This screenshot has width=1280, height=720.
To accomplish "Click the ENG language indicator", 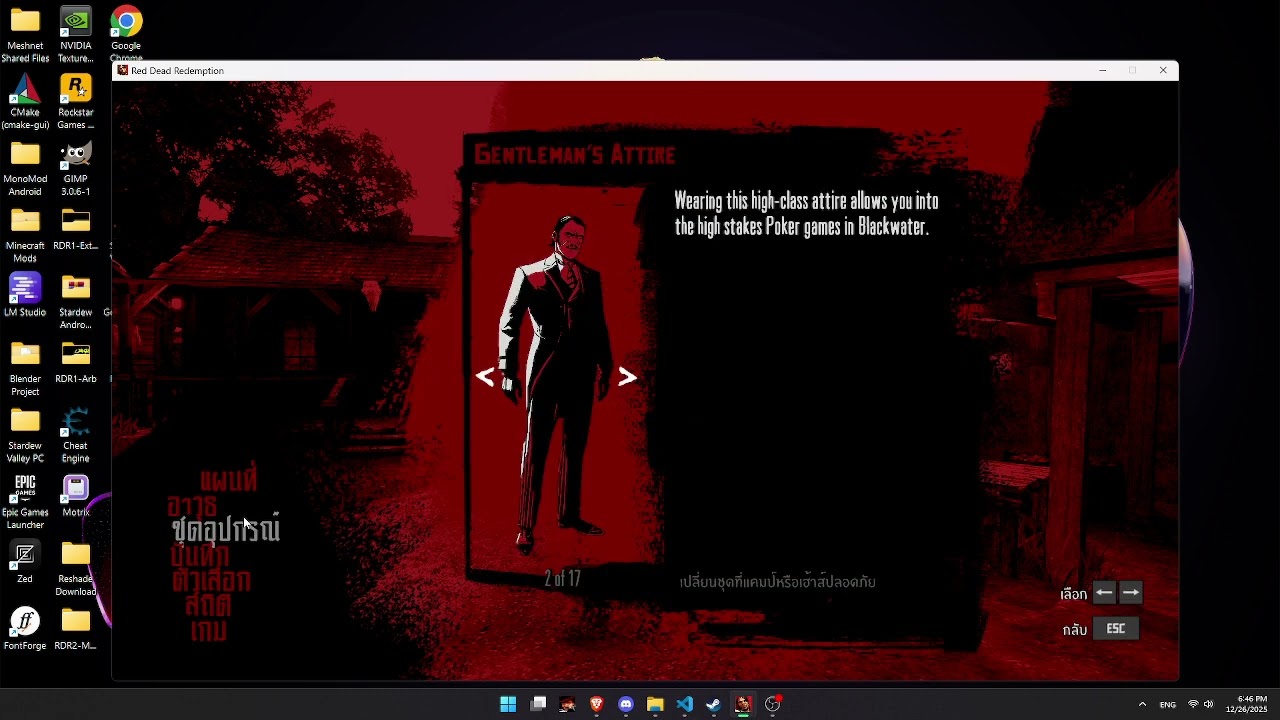I will pos(1168,705).
